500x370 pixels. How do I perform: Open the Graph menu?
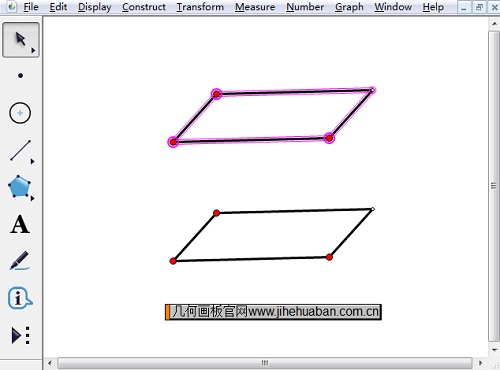(x=349, y=7)
